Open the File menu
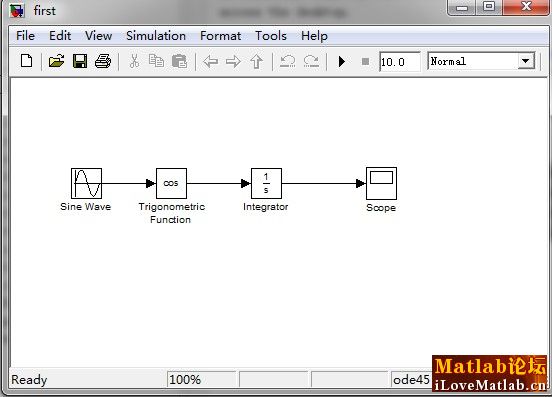The height and width of the screenshot is (397, 552). tap(25, 36)
